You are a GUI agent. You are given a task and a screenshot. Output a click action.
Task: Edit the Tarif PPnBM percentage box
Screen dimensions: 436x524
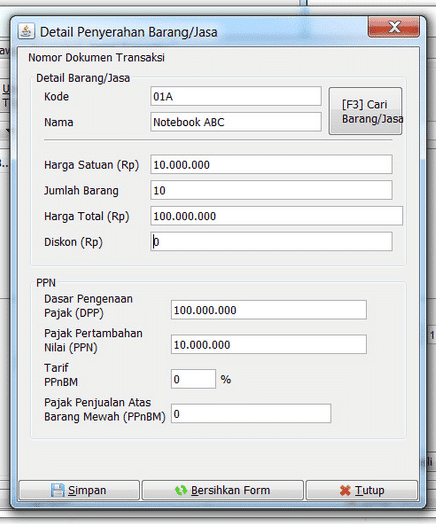(193, 379)
